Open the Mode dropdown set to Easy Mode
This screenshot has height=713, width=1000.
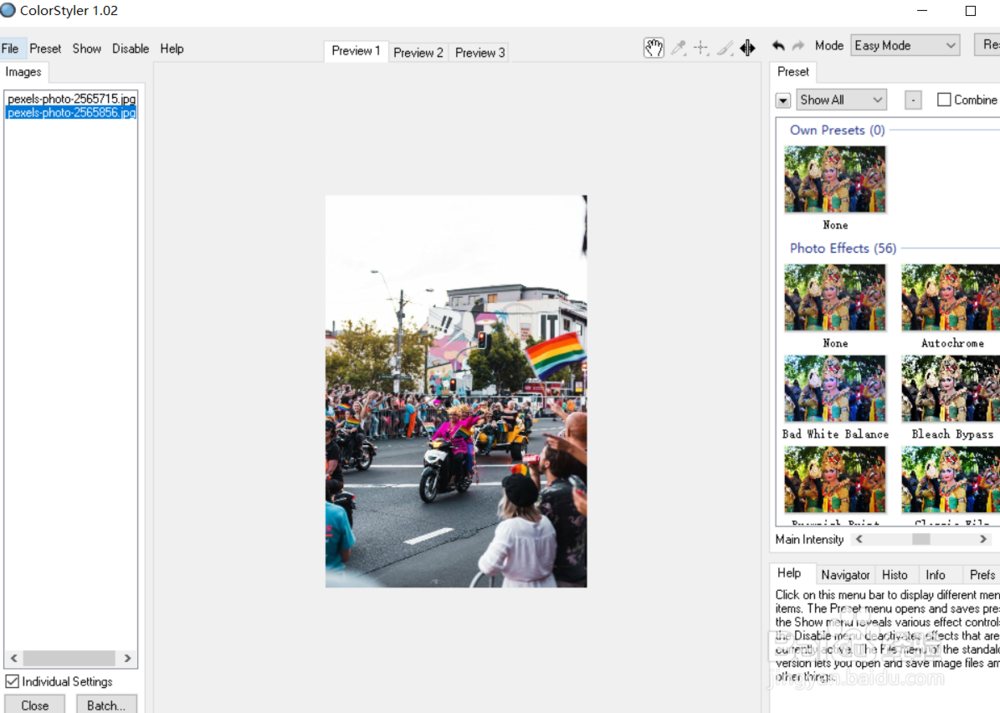905,45
